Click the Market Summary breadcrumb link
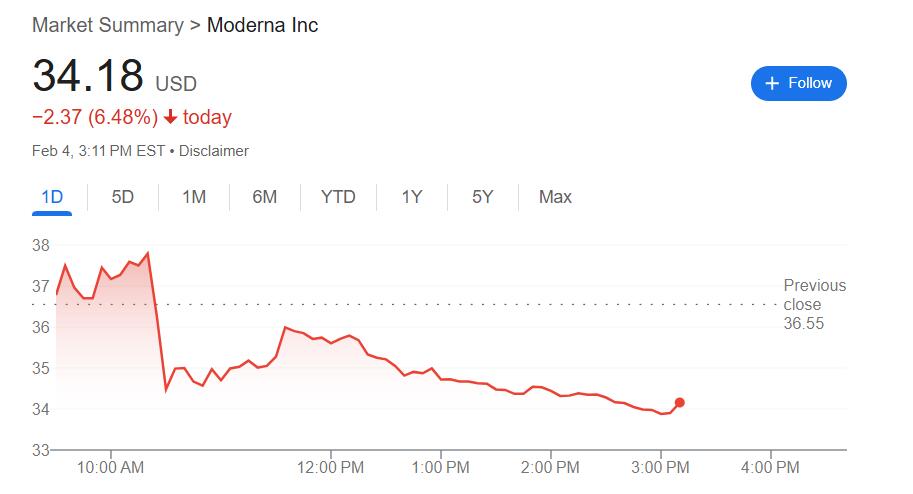This screenshot has width=913, height=494. point(107,25)
